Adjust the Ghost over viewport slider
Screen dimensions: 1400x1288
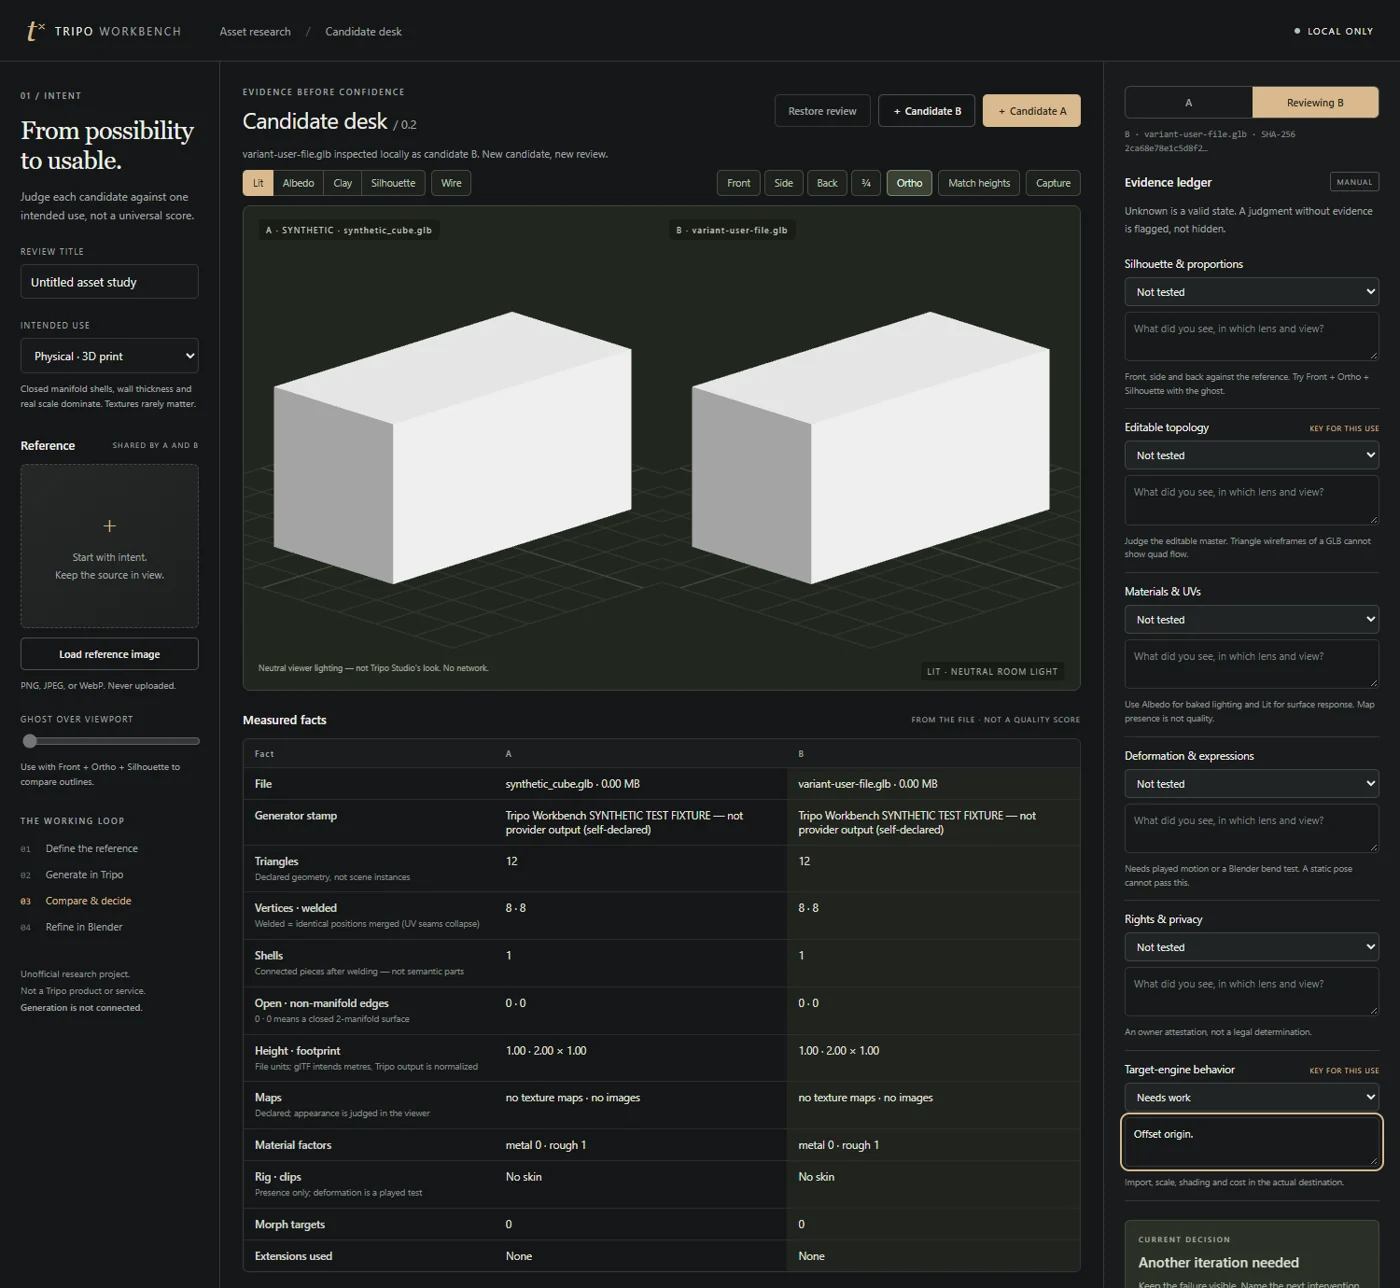[x=110, y=741]
